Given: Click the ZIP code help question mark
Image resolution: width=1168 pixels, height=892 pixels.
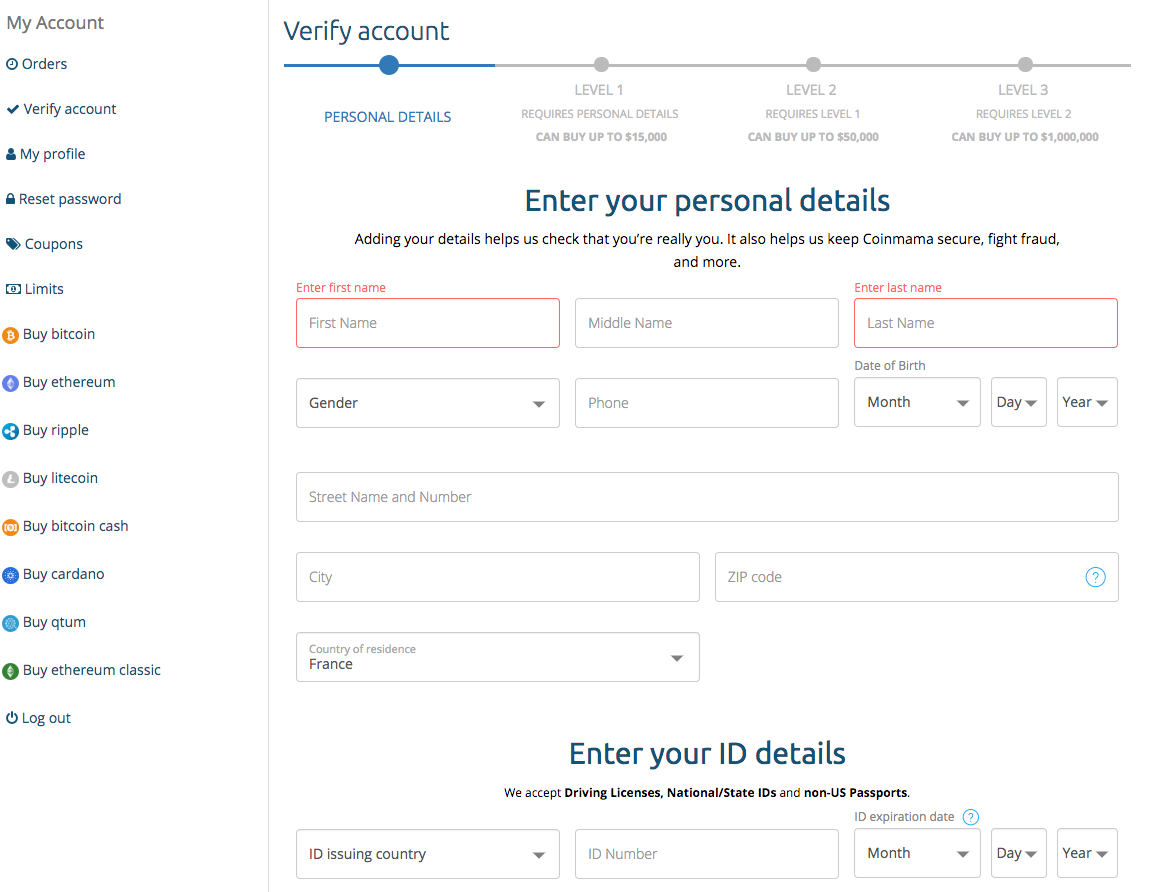Looking at the screenshot, I should 1095,577.
